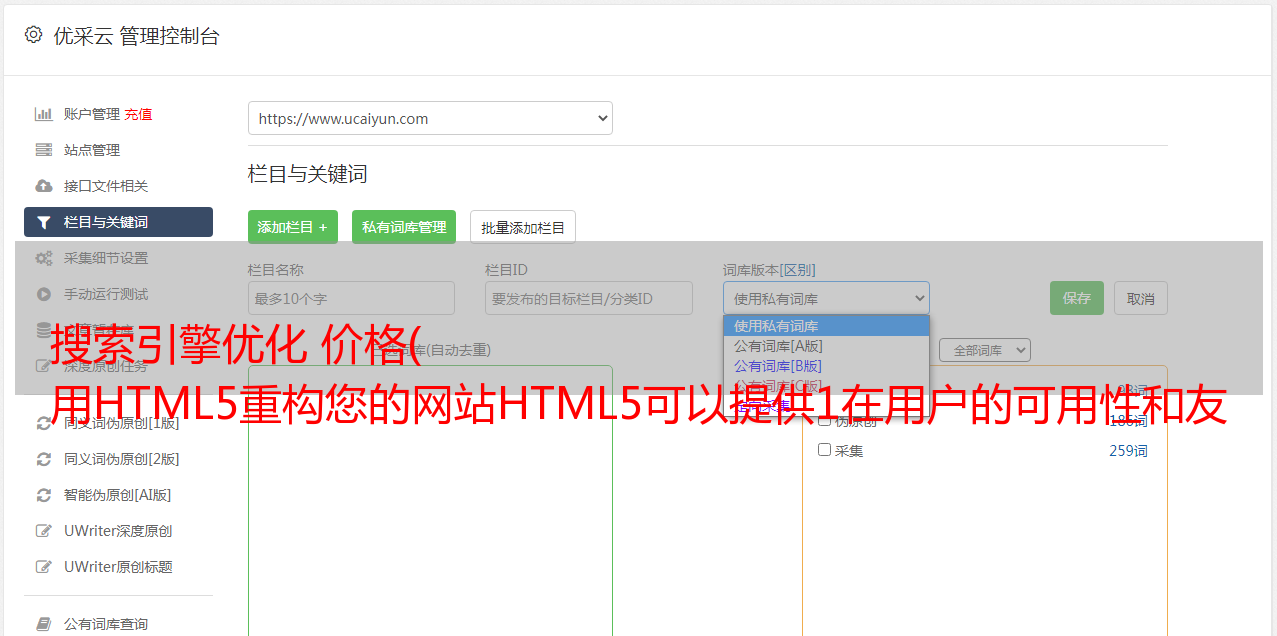1277x636 pixels.
Task: Tick the 采集 checkbox
Action: coord(825,450)
